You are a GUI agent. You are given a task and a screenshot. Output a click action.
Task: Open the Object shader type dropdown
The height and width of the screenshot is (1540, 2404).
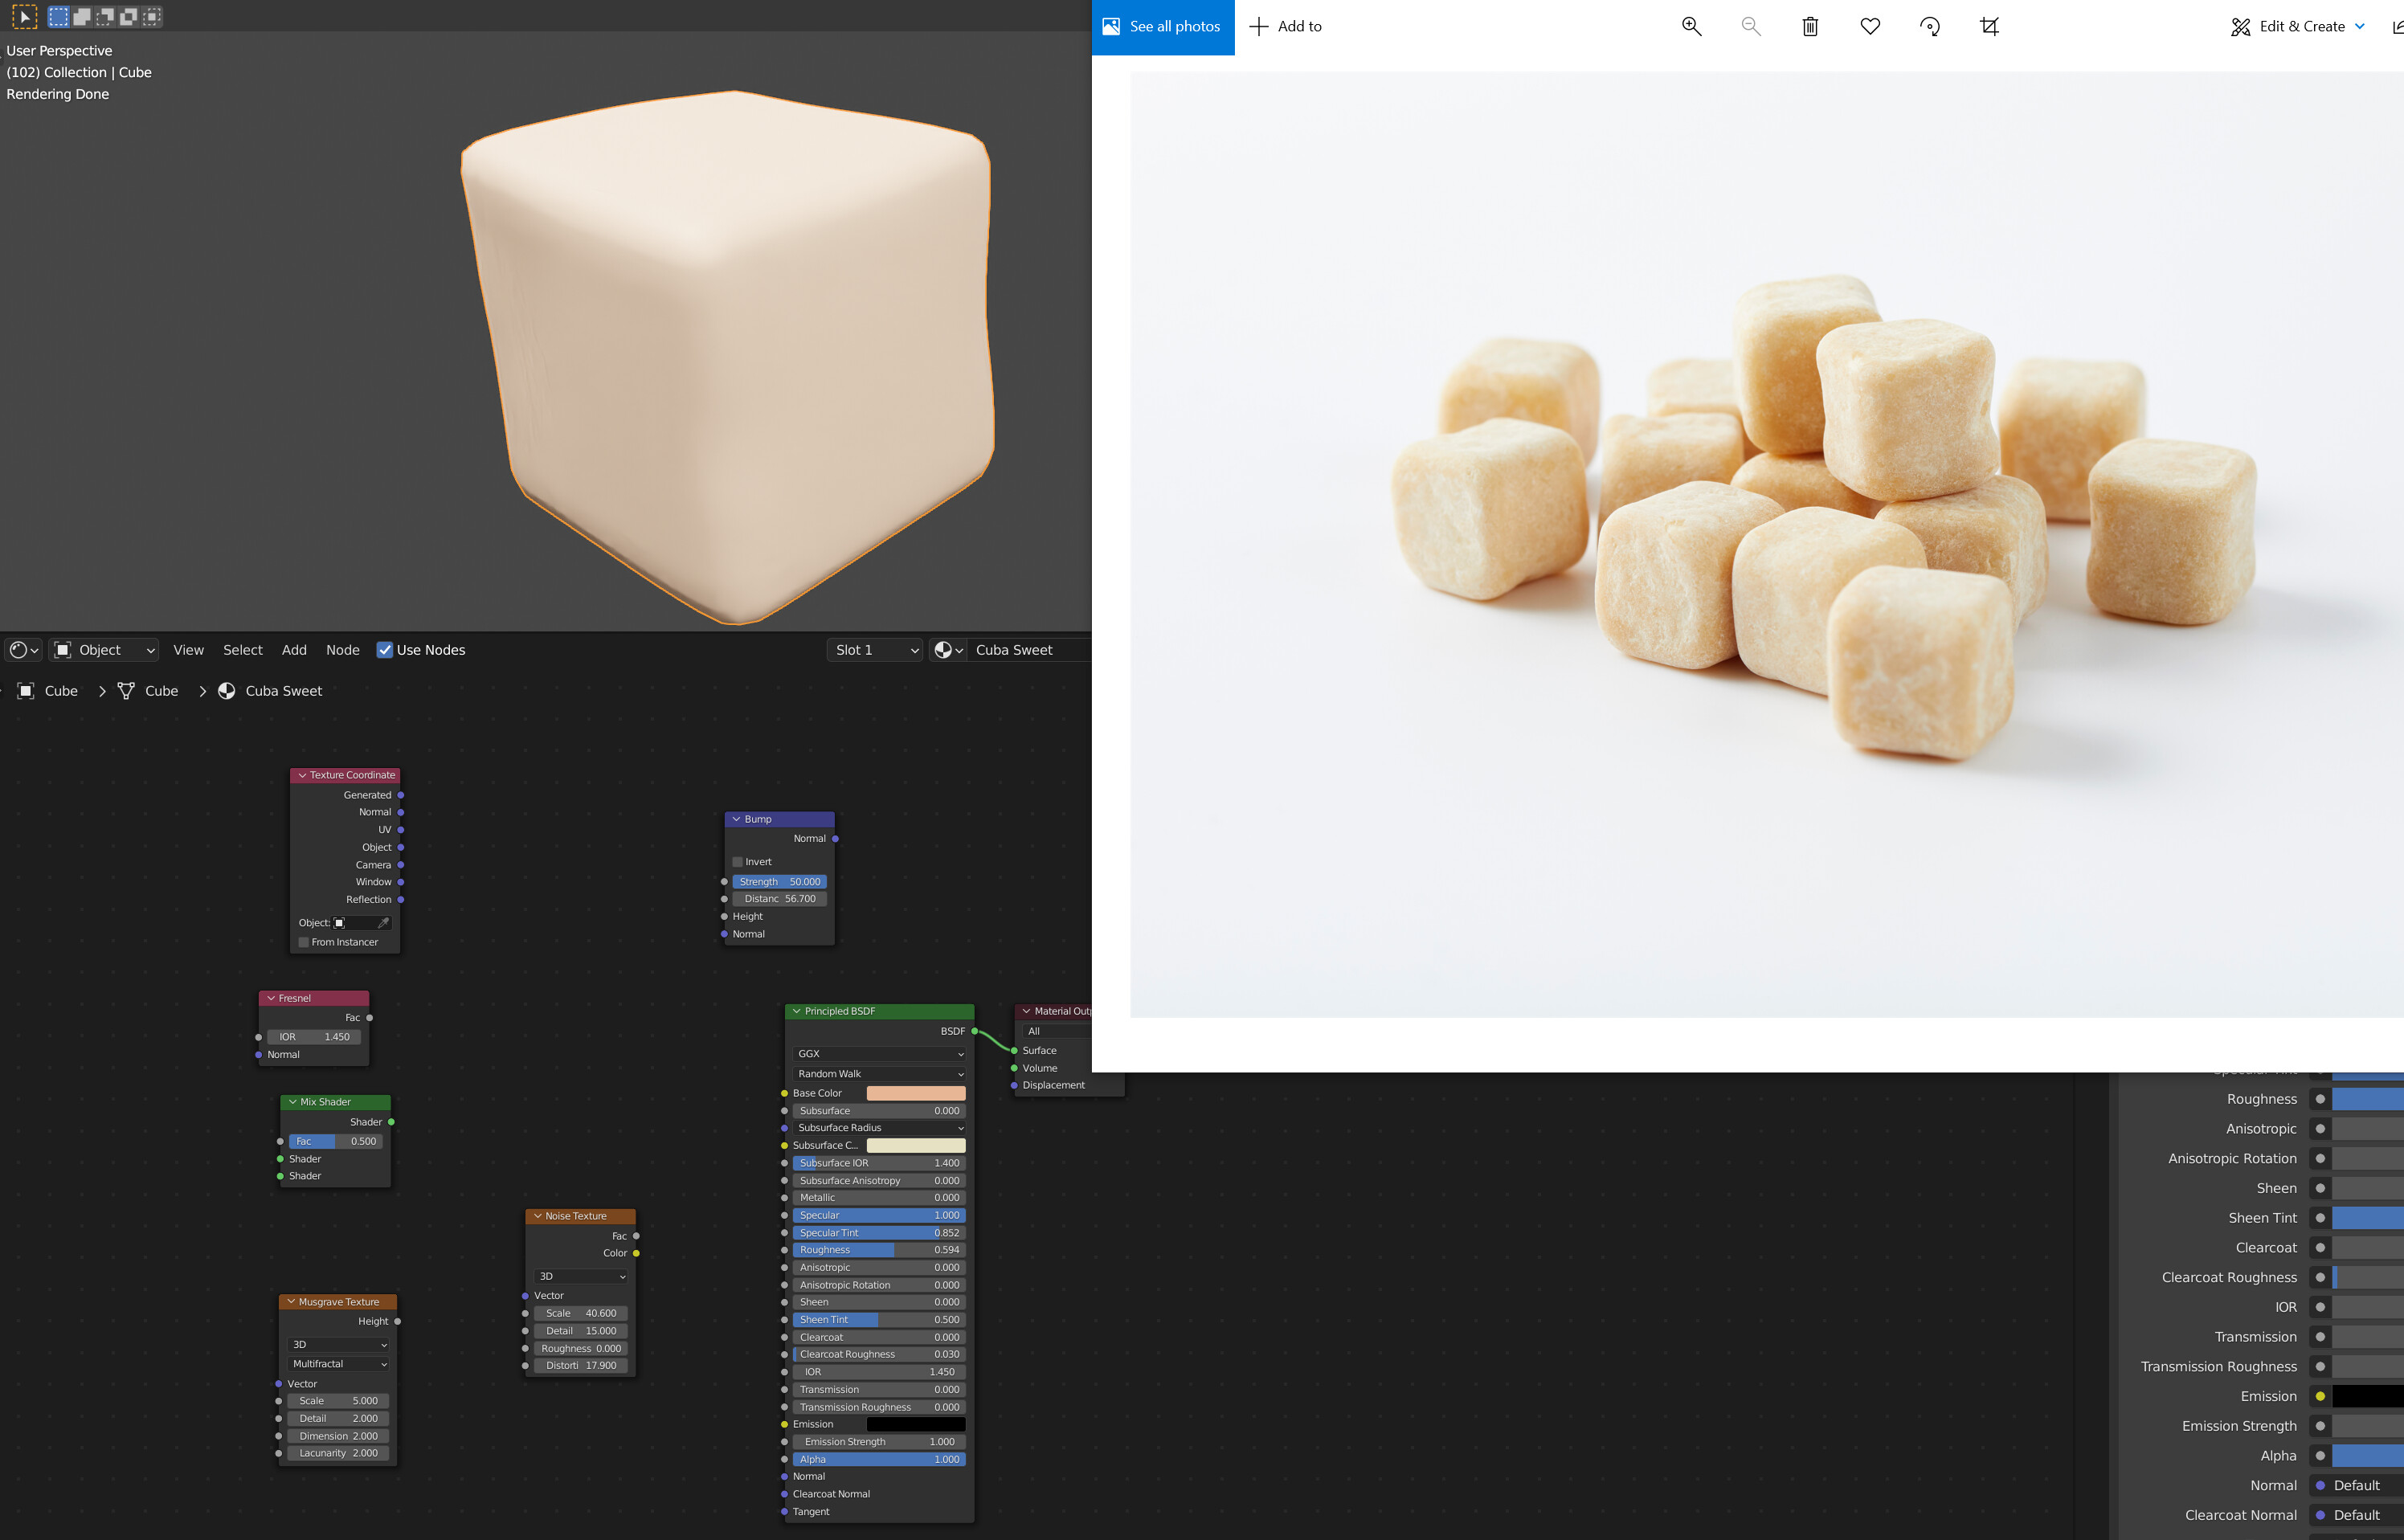104,650
